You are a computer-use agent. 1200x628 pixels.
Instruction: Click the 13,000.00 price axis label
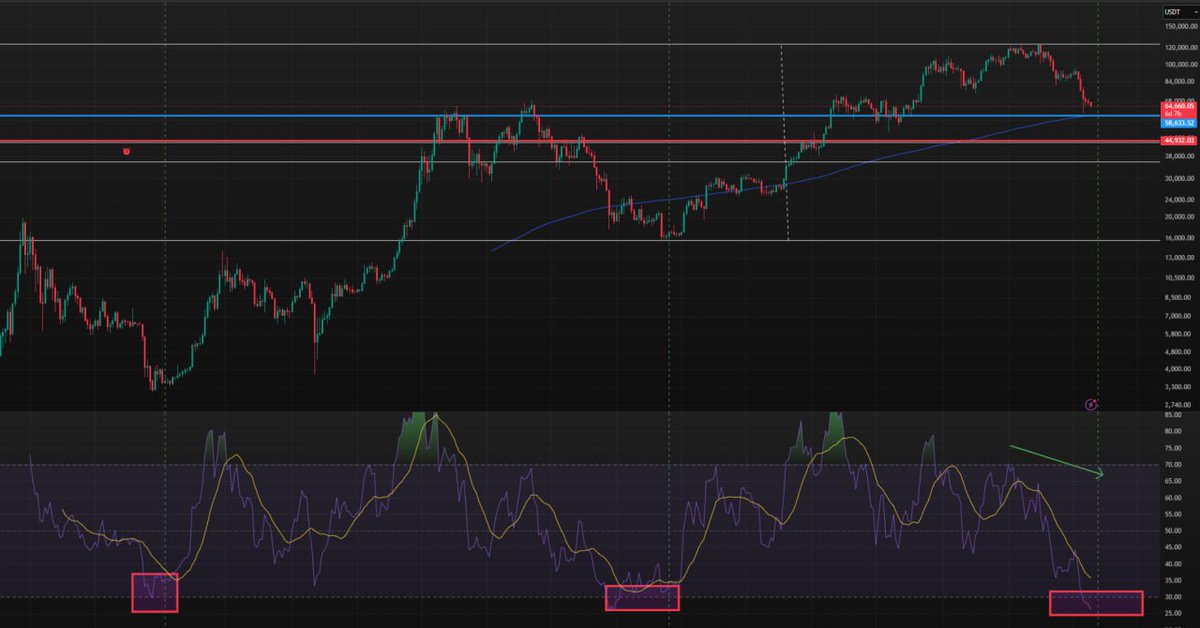click(1181, 257)
